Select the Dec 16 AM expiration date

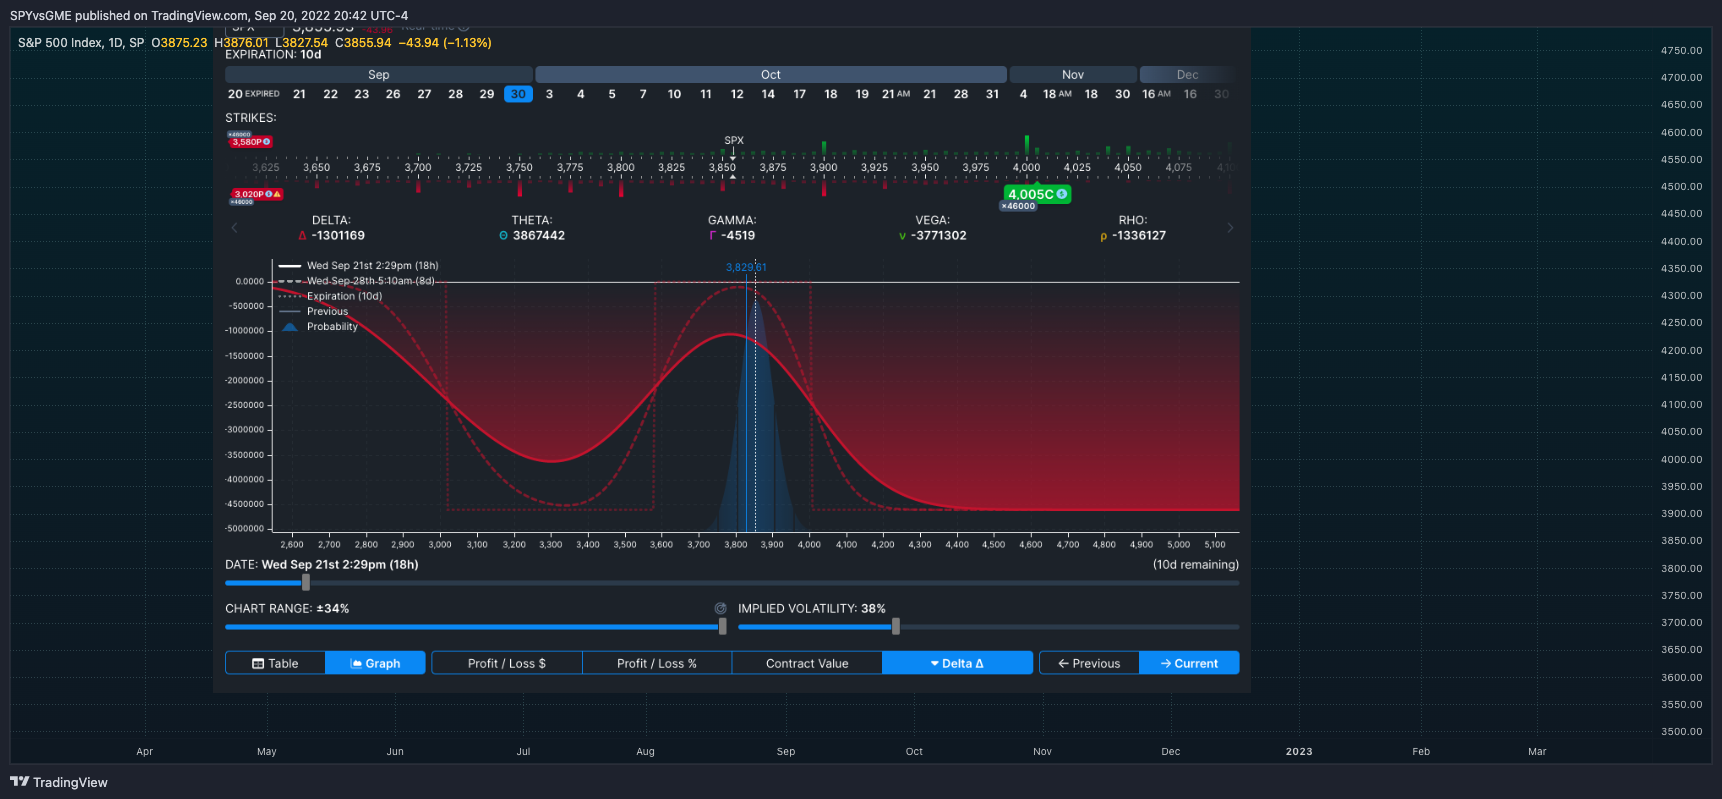pyautogui.click(x=1157, y=94)
